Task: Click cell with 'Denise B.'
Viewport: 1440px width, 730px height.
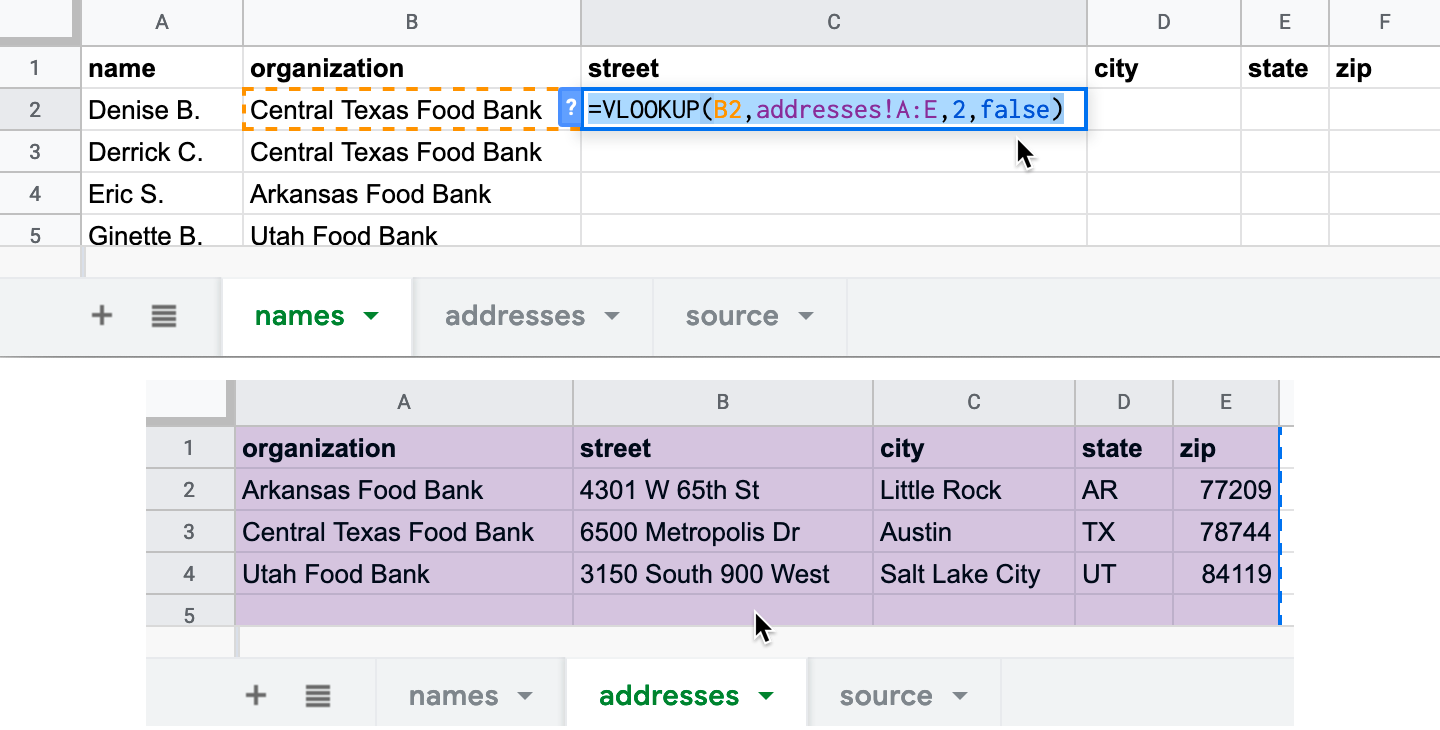Action: (x=162, y=110)
